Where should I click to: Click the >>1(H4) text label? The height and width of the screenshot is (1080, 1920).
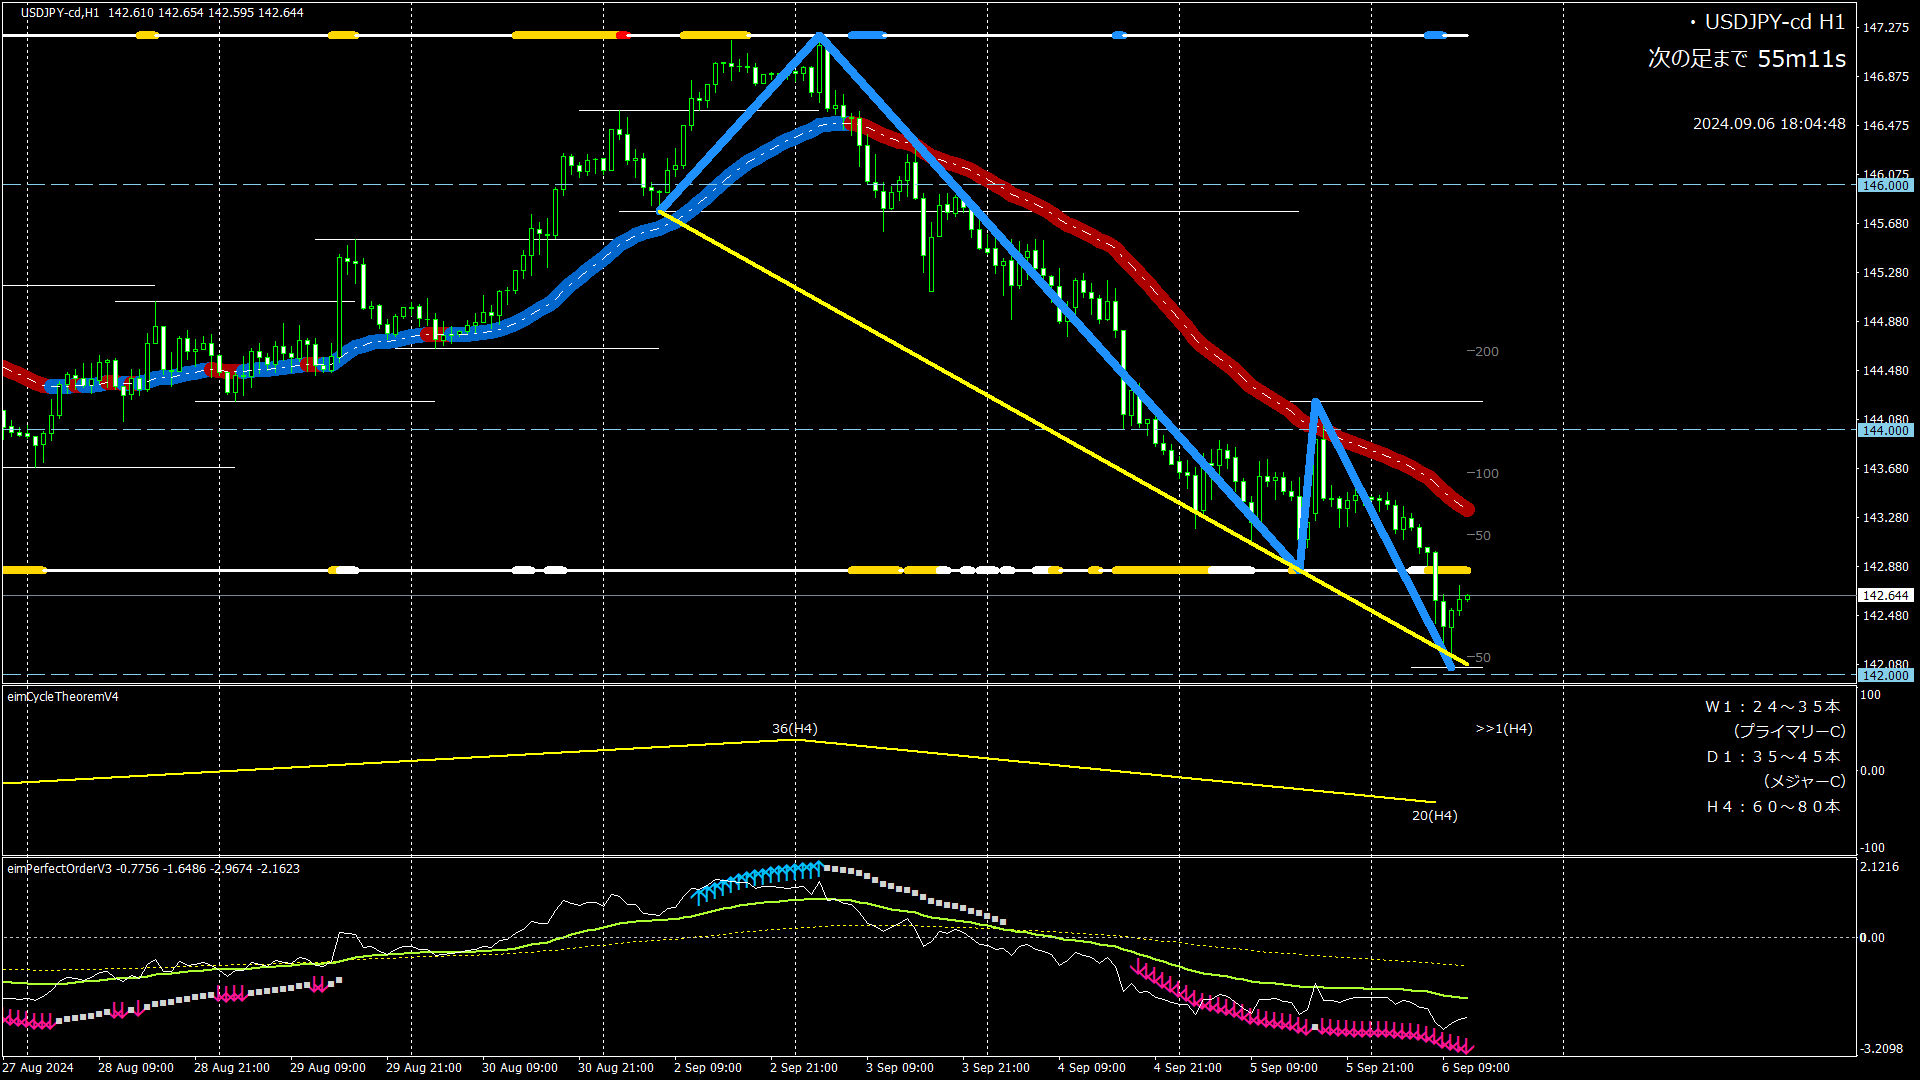(x=1503, y=728)
